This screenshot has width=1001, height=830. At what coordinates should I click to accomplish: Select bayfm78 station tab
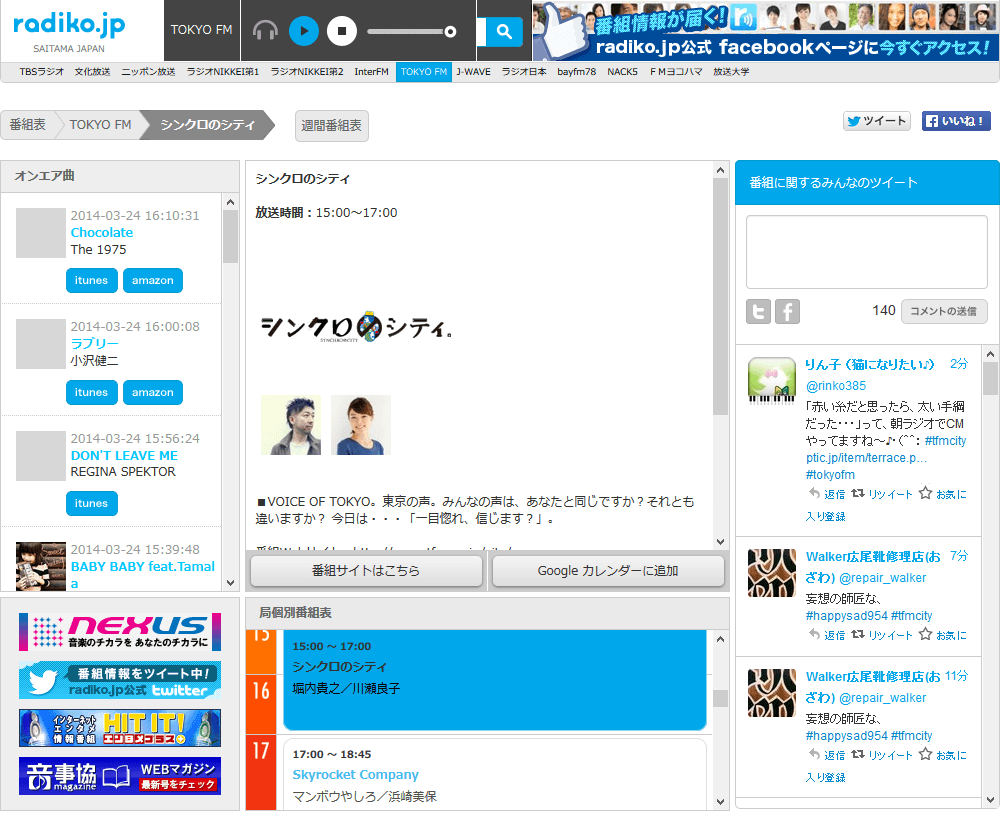click(576, 72)
